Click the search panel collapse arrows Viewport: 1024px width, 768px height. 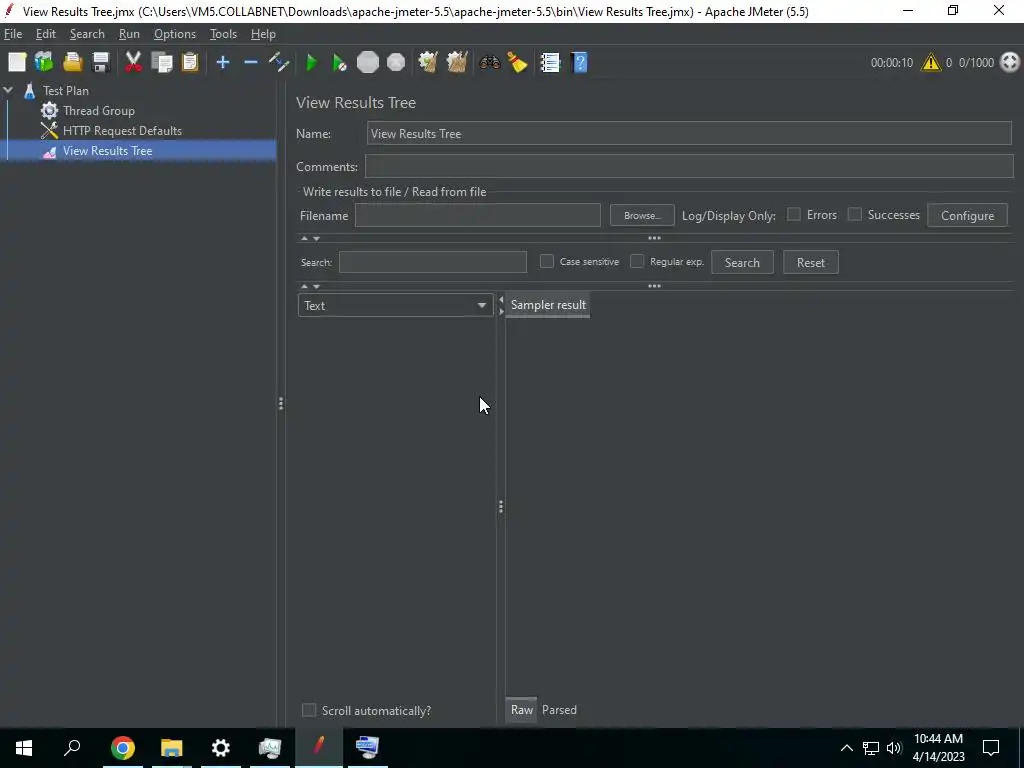pos(310,287)
